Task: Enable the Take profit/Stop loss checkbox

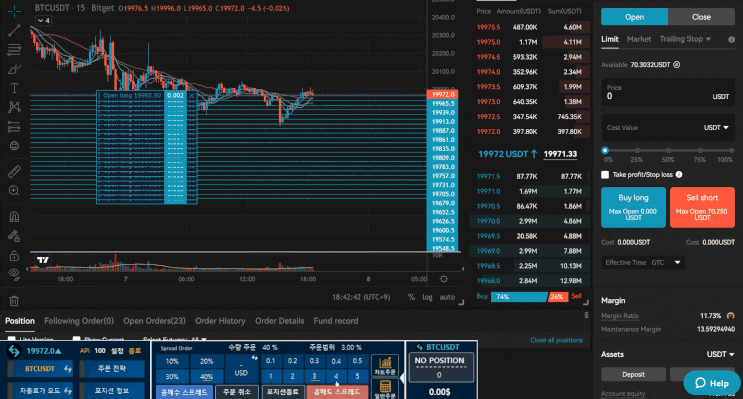Action: point(605,174)
